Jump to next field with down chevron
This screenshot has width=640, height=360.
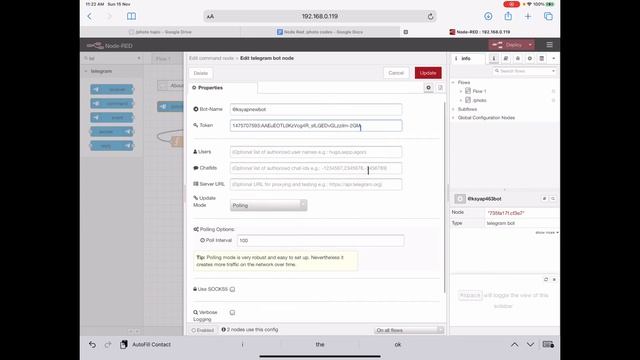point(530,344)
